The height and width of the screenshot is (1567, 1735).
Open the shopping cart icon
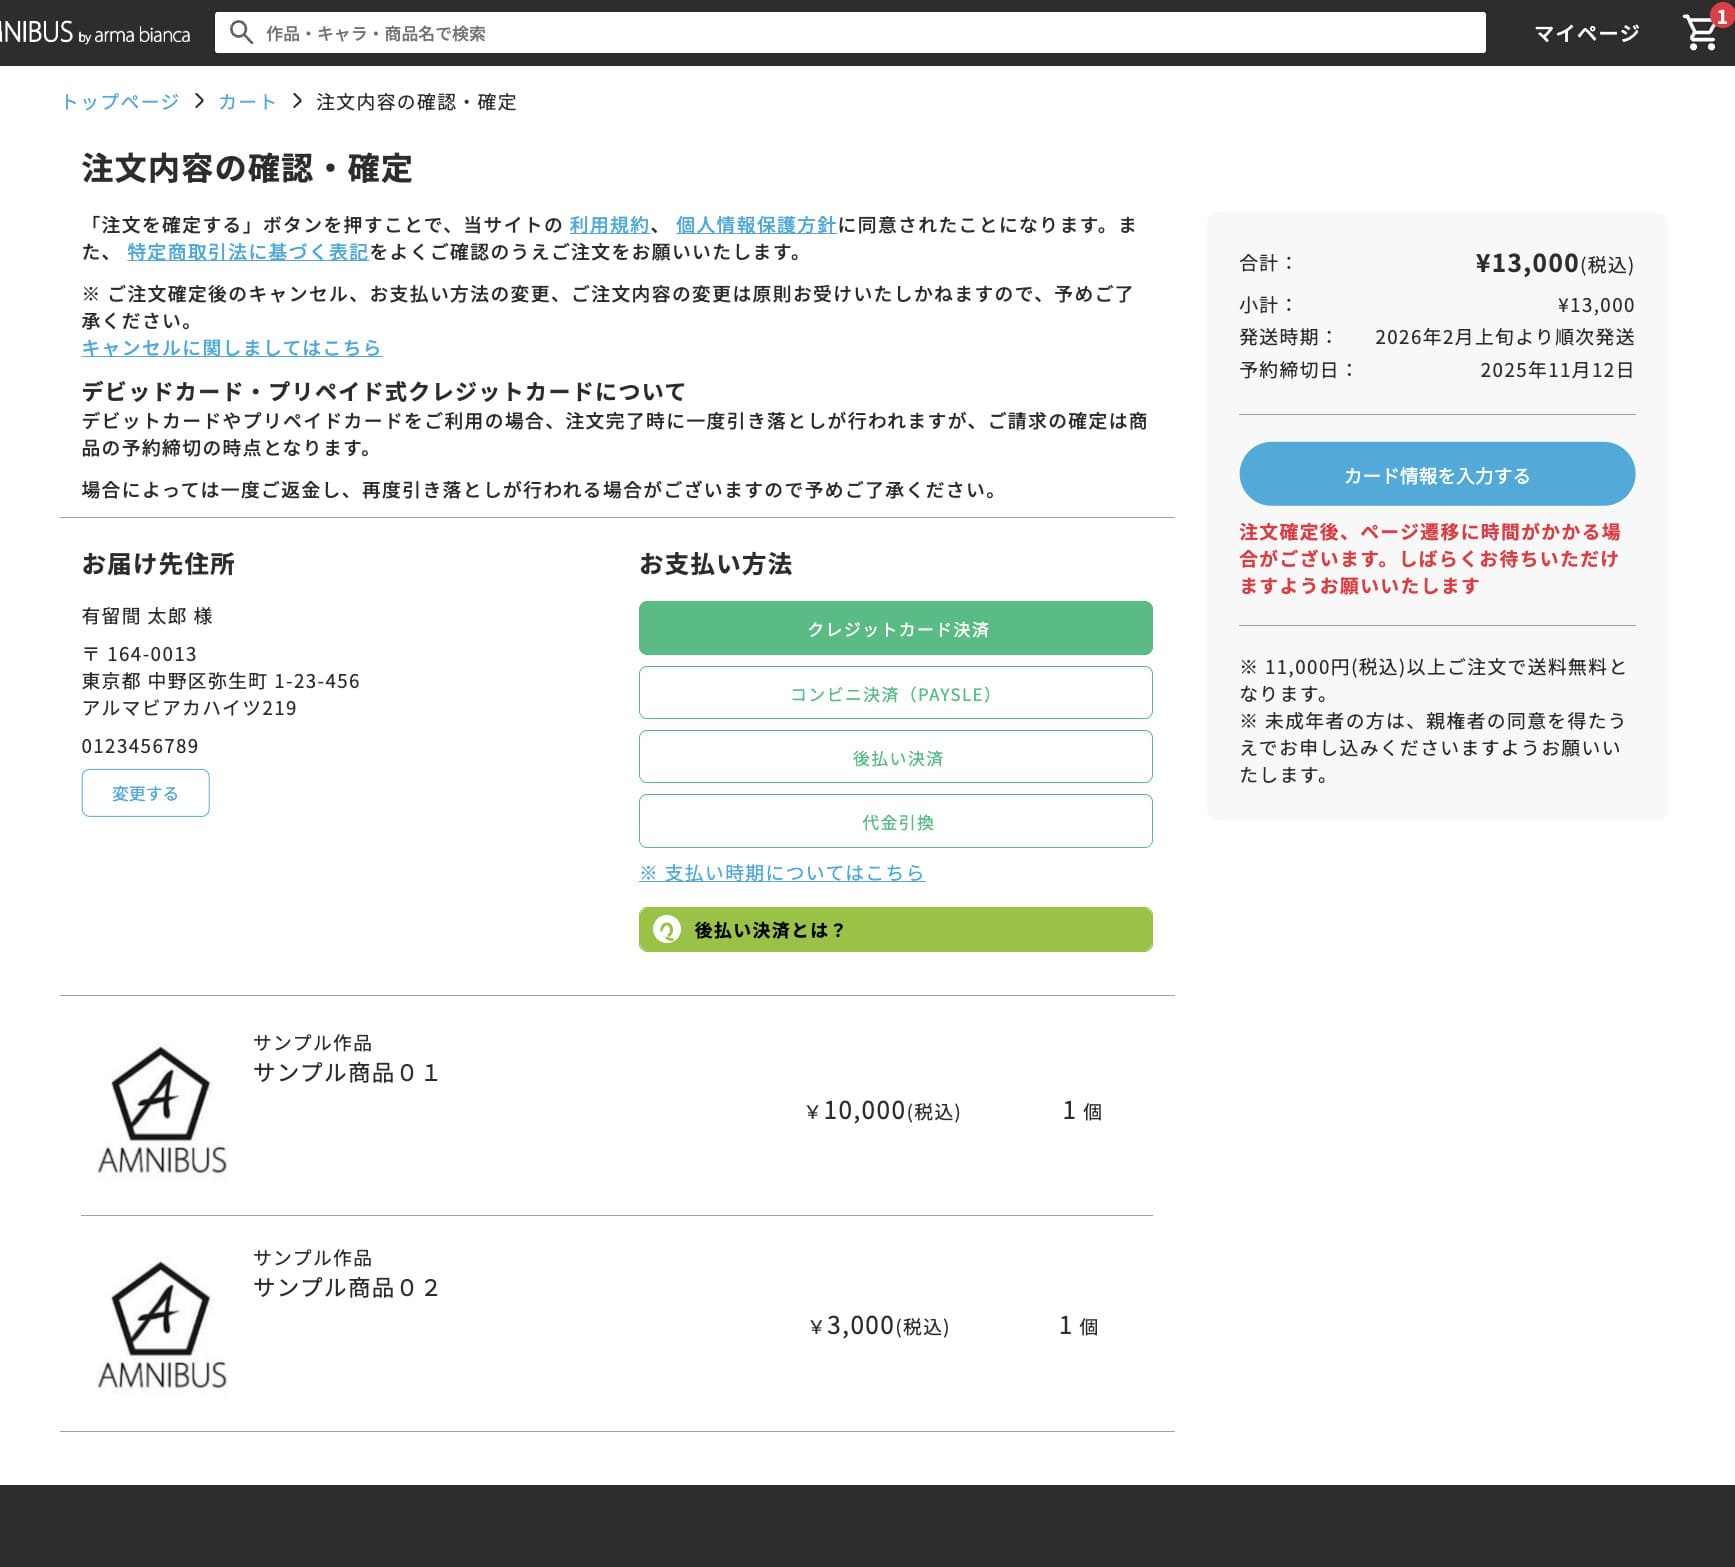pos(1700,33)
